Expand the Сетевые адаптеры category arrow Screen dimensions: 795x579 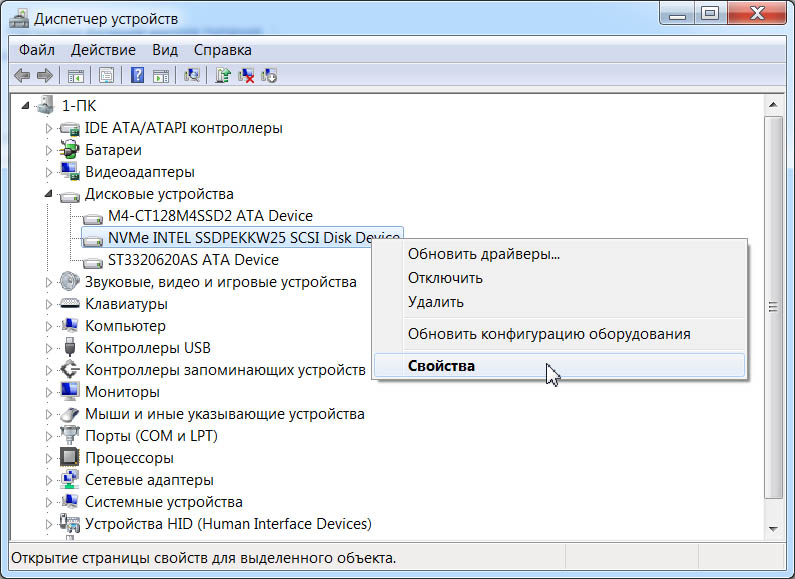tap(48, 480)
